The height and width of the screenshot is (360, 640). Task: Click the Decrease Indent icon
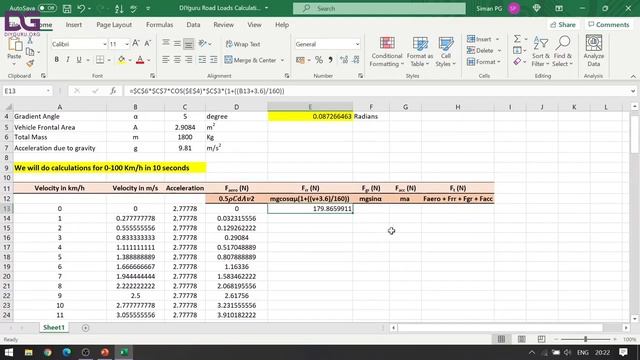click(x=202, y=60)
